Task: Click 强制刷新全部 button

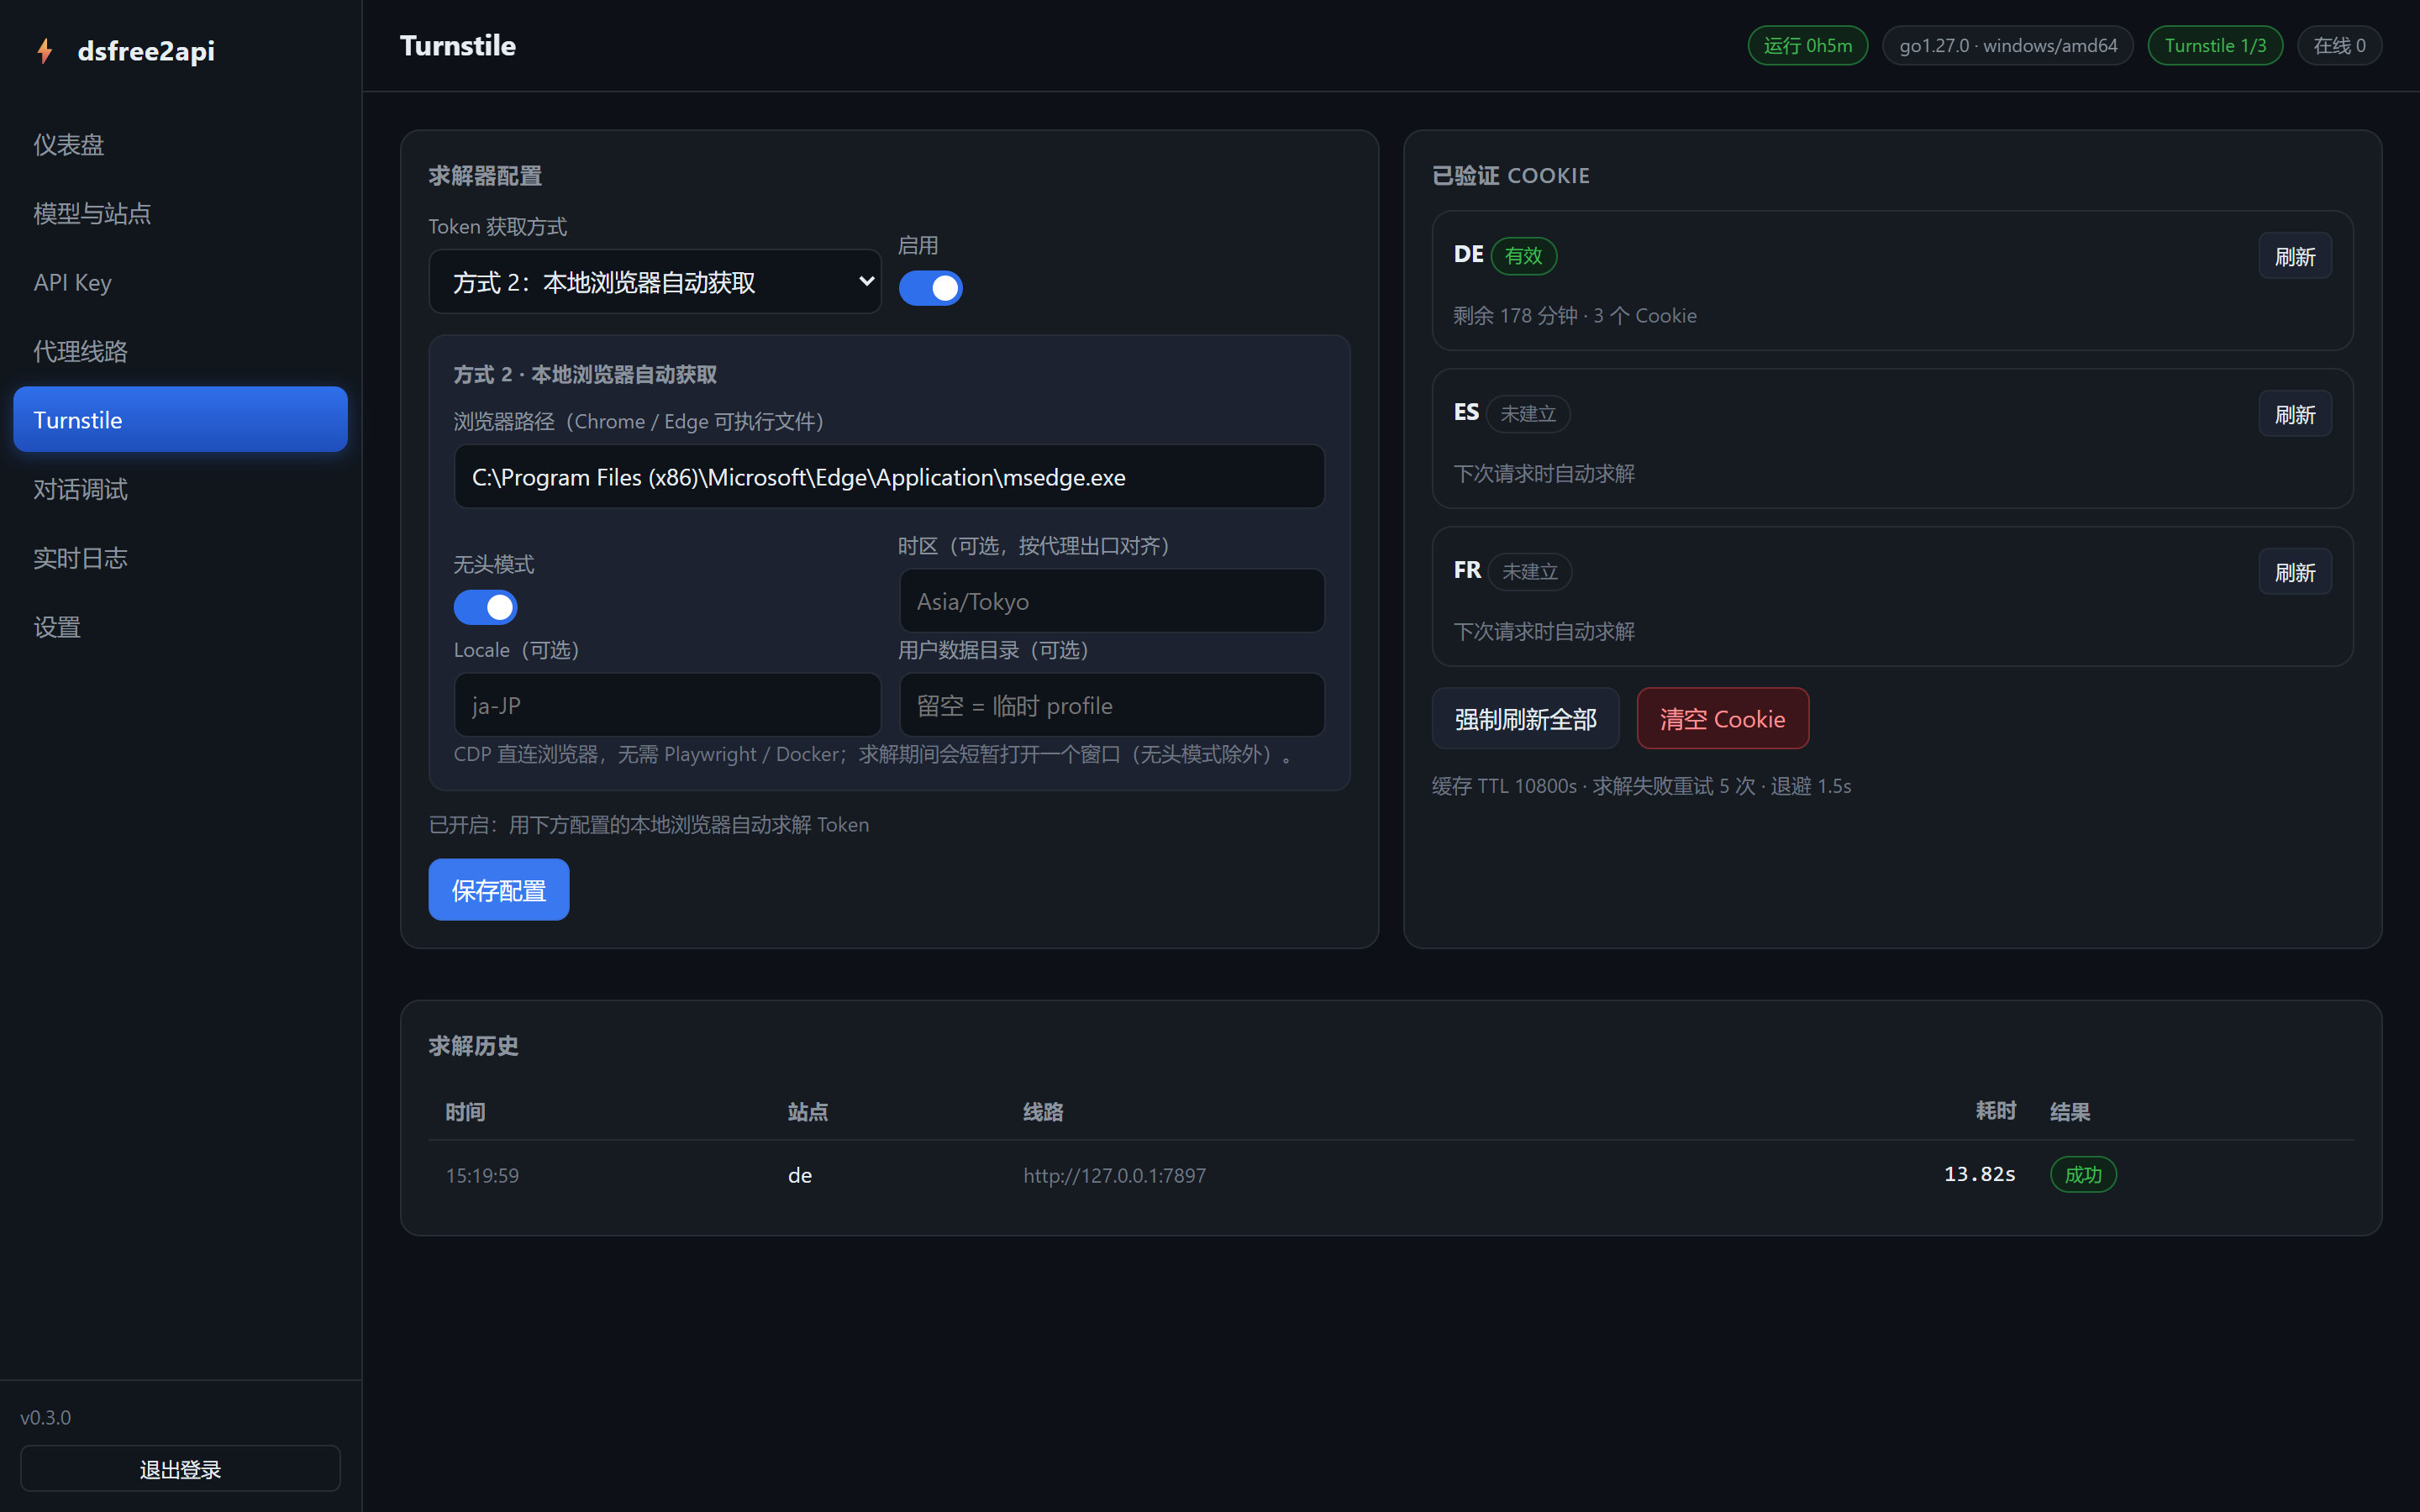Action: pos(1526,719)
